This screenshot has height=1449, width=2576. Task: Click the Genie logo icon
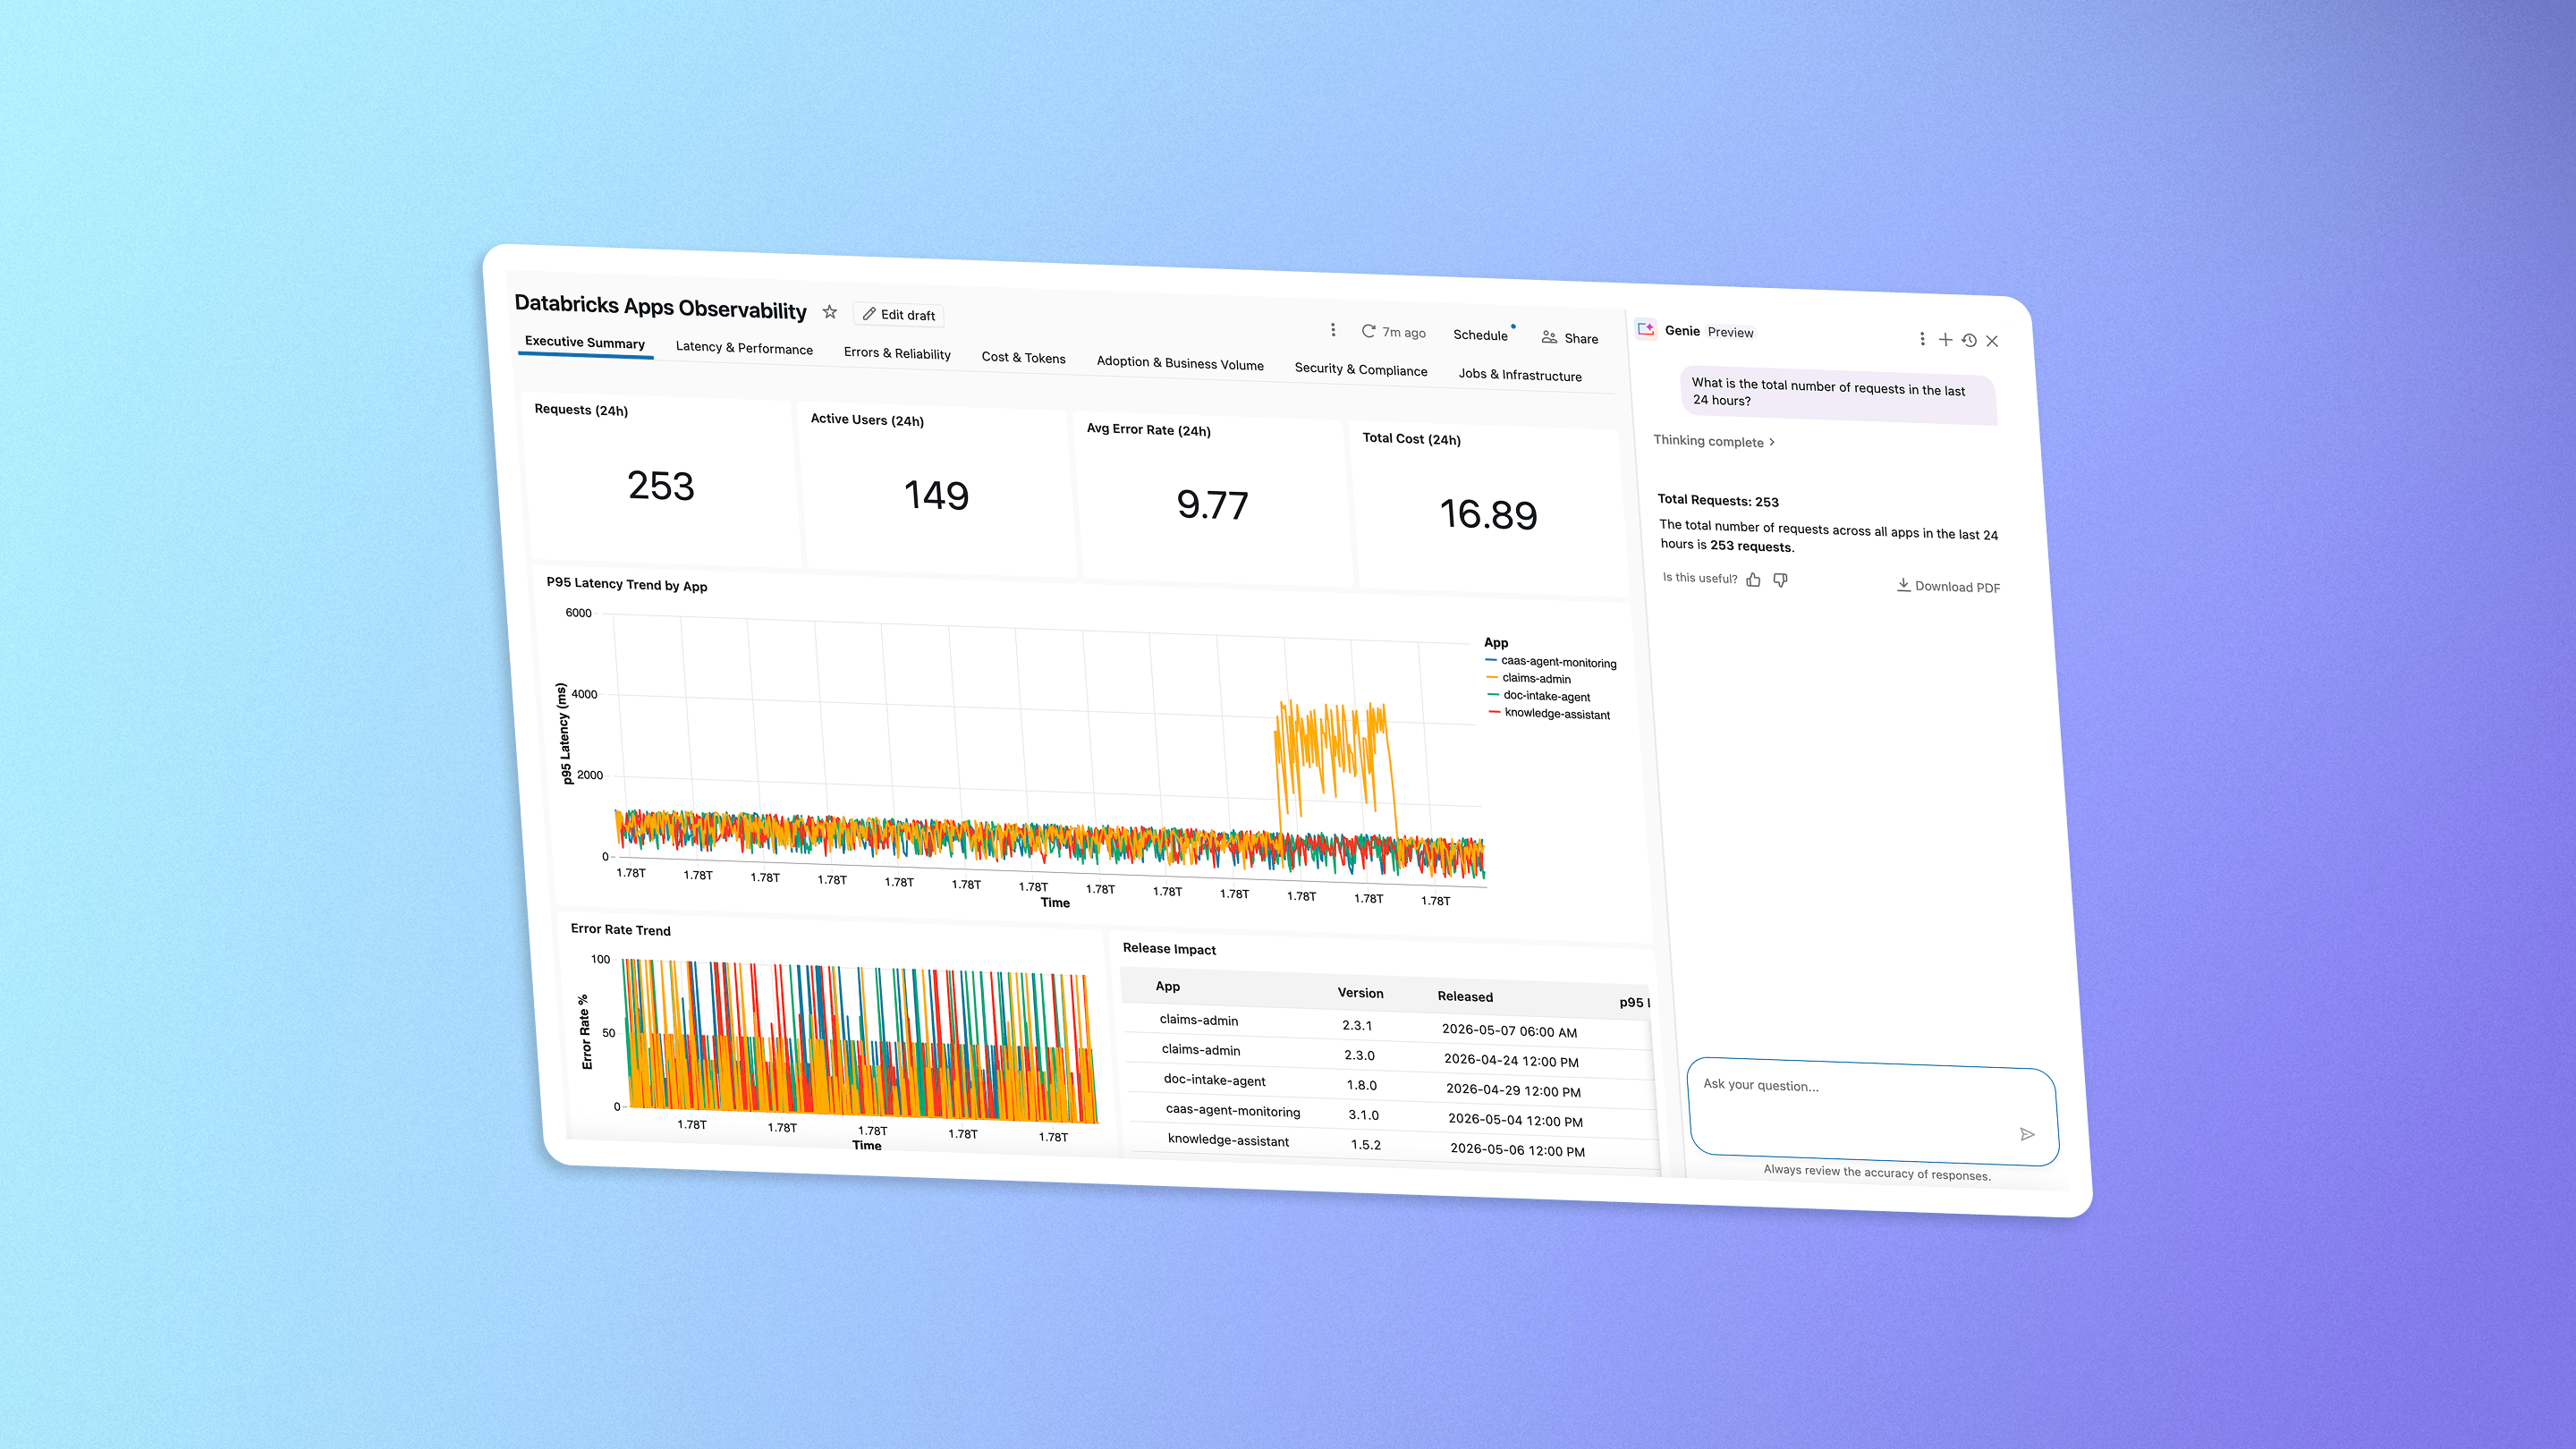pos(1646,329)
